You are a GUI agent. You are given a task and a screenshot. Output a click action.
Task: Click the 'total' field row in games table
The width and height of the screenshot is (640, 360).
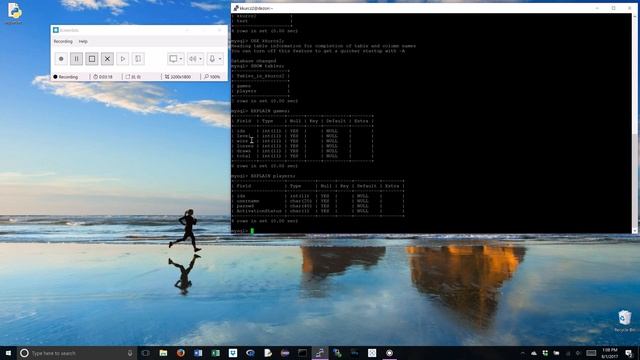point(302,156)
